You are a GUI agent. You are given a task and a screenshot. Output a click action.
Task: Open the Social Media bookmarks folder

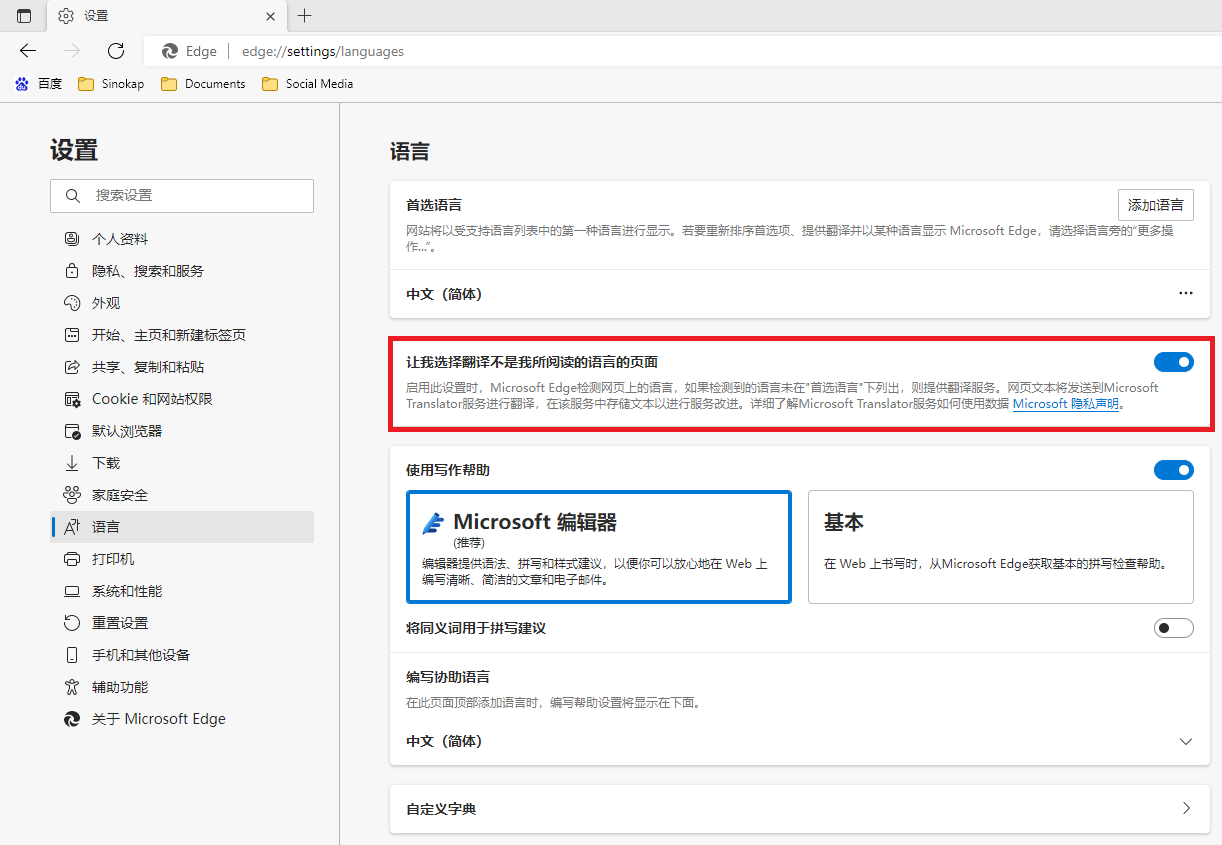pyautogui.click(x=307, y=84)
